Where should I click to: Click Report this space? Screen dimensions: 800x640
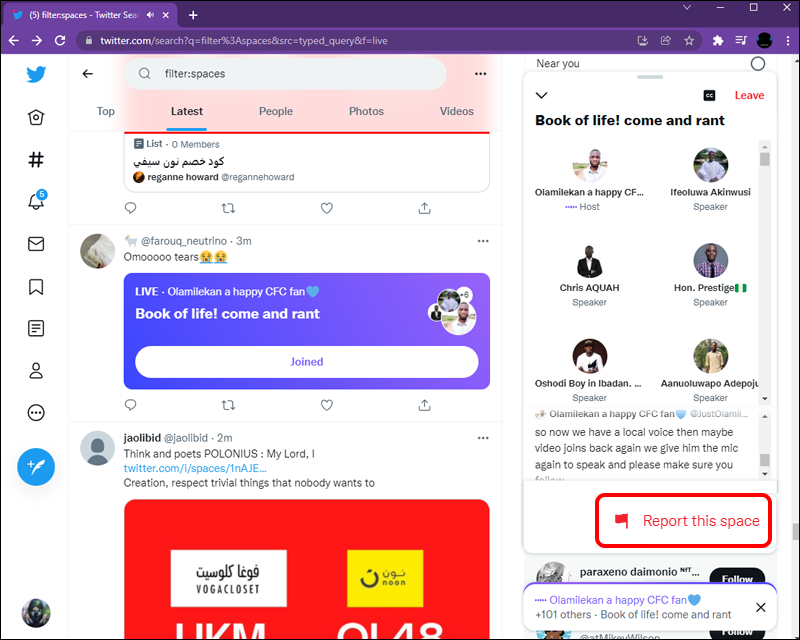(683, 521)
